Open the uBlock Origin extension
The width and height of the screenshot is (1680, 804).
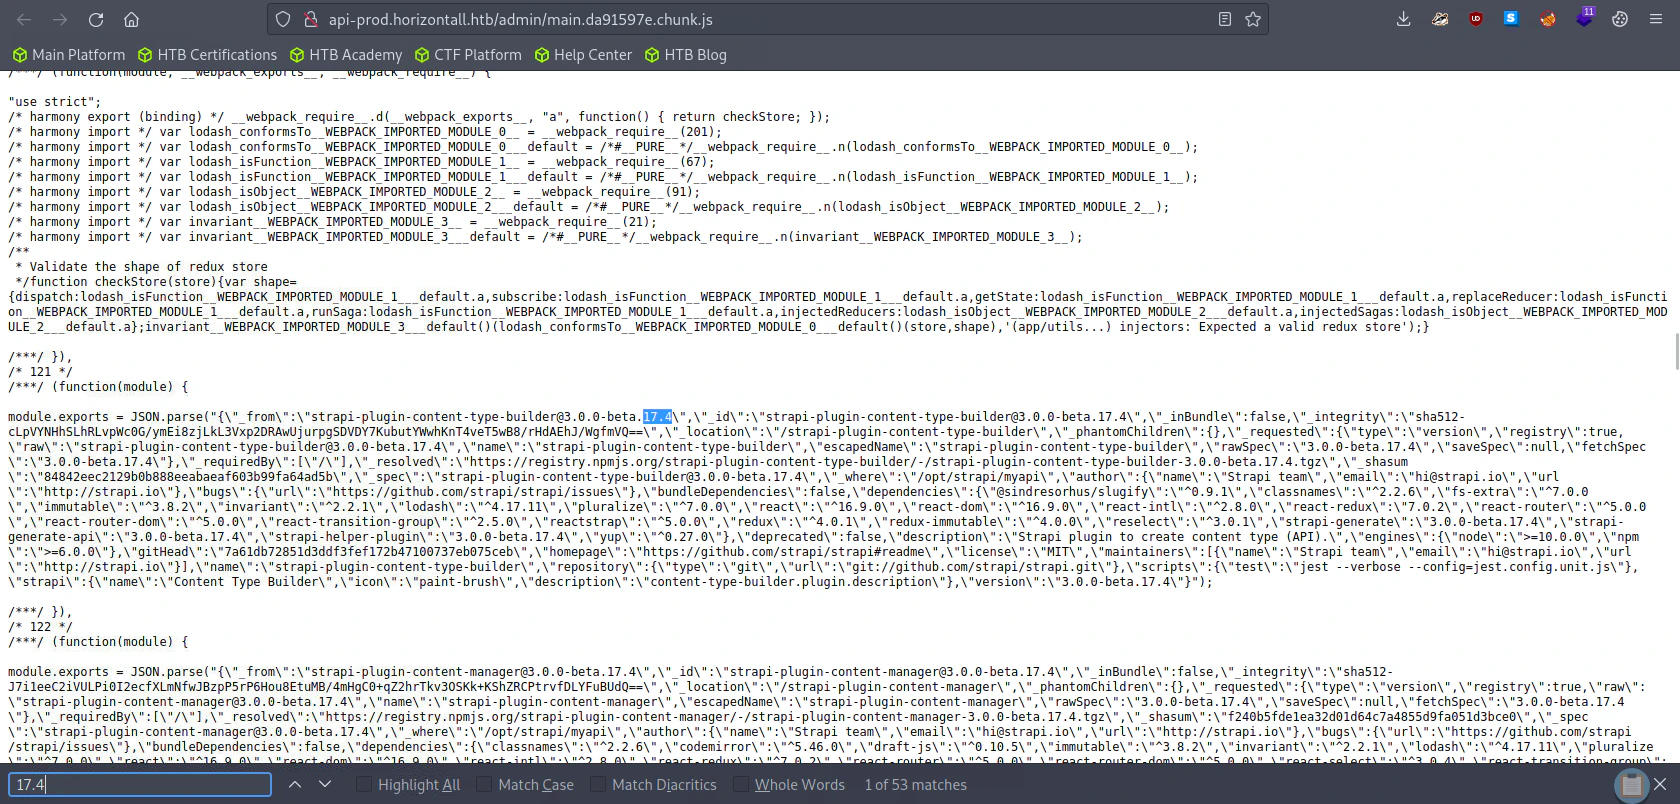[x=1476, y=19]
